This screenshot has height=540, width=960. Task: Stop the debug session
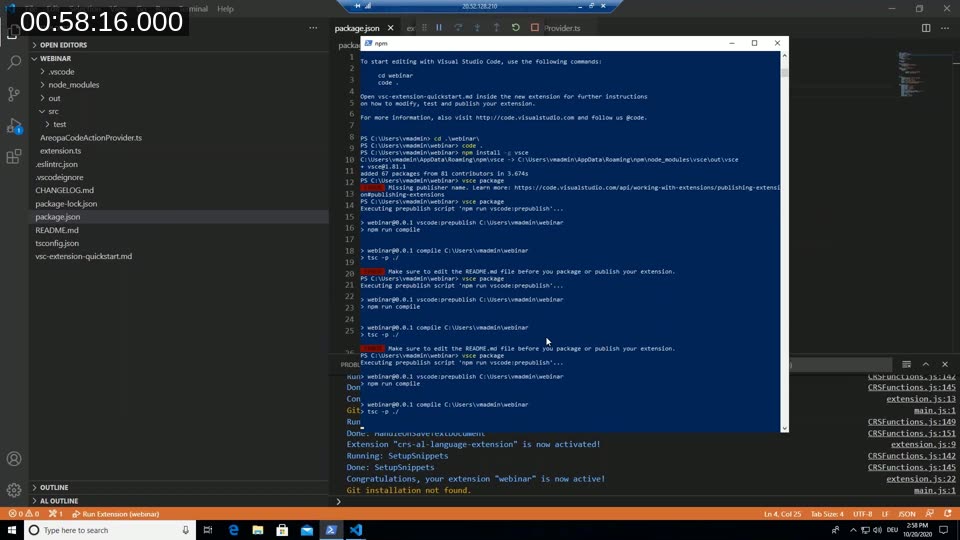tap(534, 28)
